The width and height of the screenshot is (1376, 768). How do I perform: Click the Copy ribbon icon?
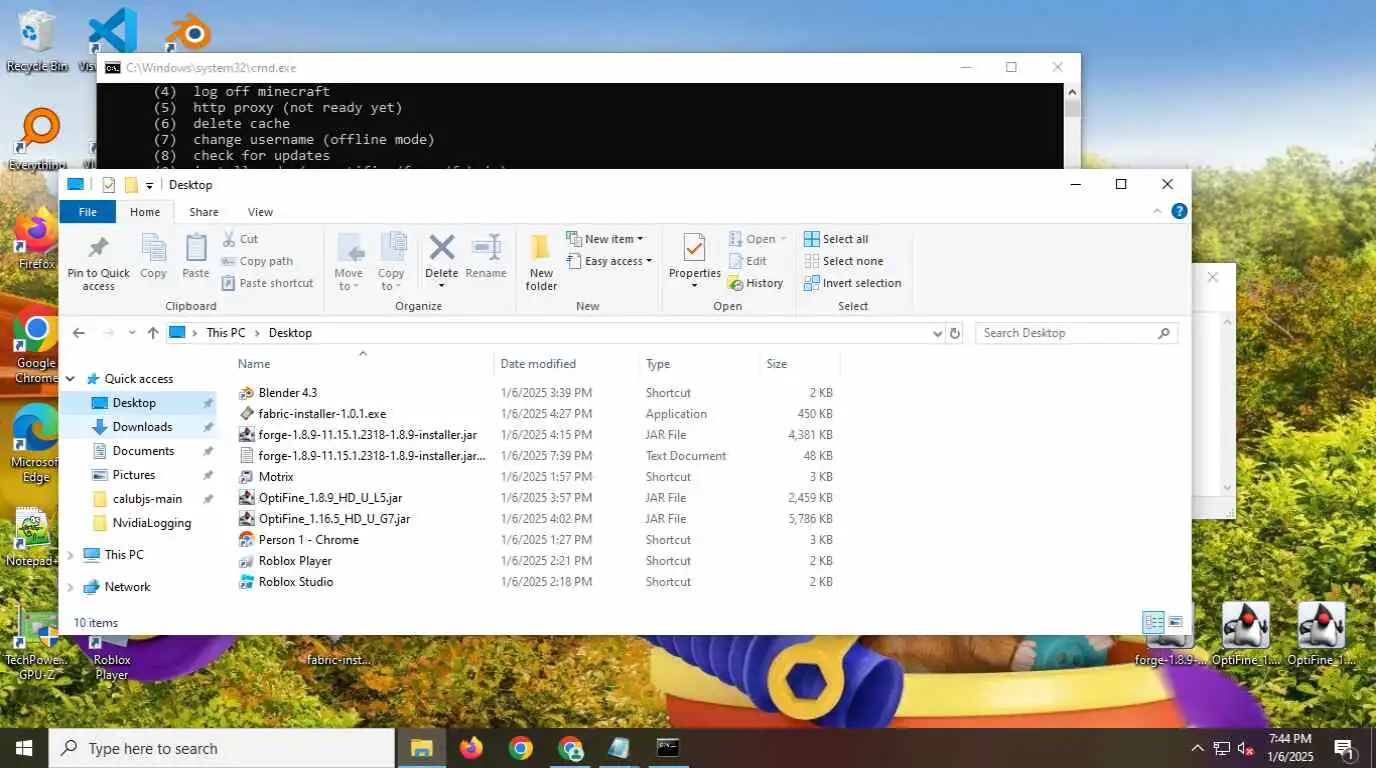click(153, 247)
